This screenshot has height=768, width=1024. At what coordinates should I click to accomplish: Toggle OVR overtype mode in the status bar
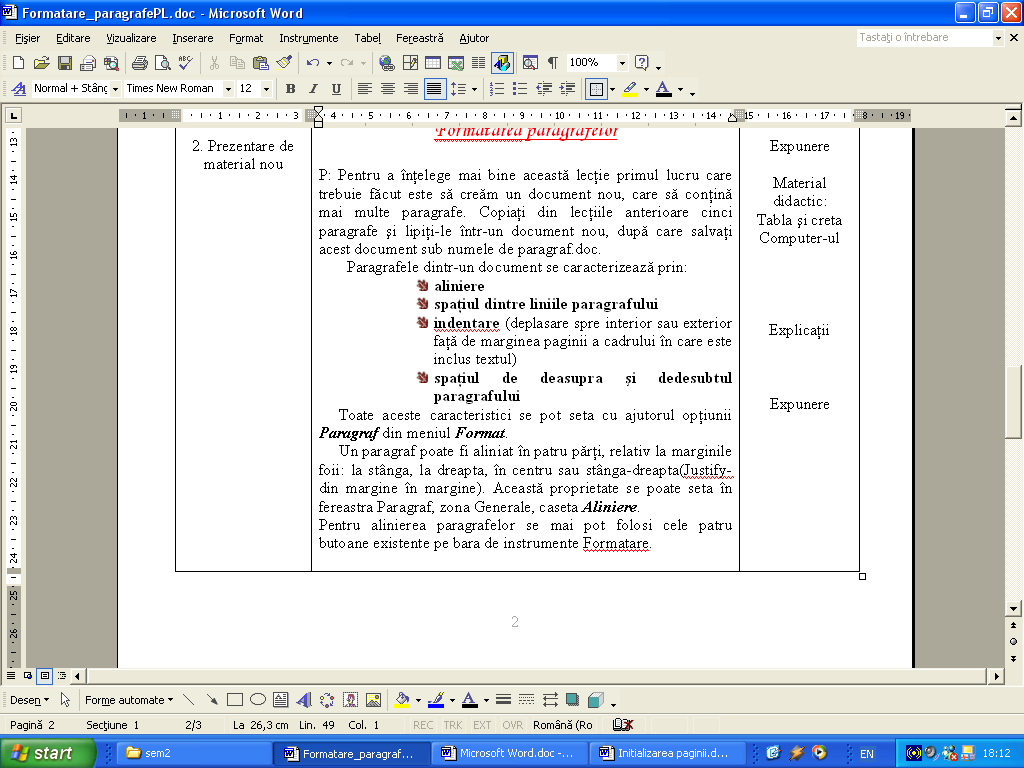(512, 725)
